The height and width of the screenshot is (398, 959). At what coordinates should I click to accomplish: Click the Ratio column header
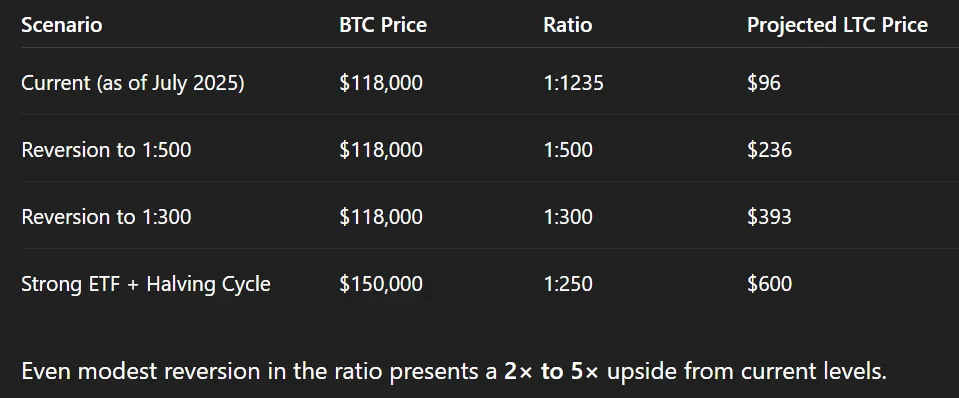tap(568, 25)
